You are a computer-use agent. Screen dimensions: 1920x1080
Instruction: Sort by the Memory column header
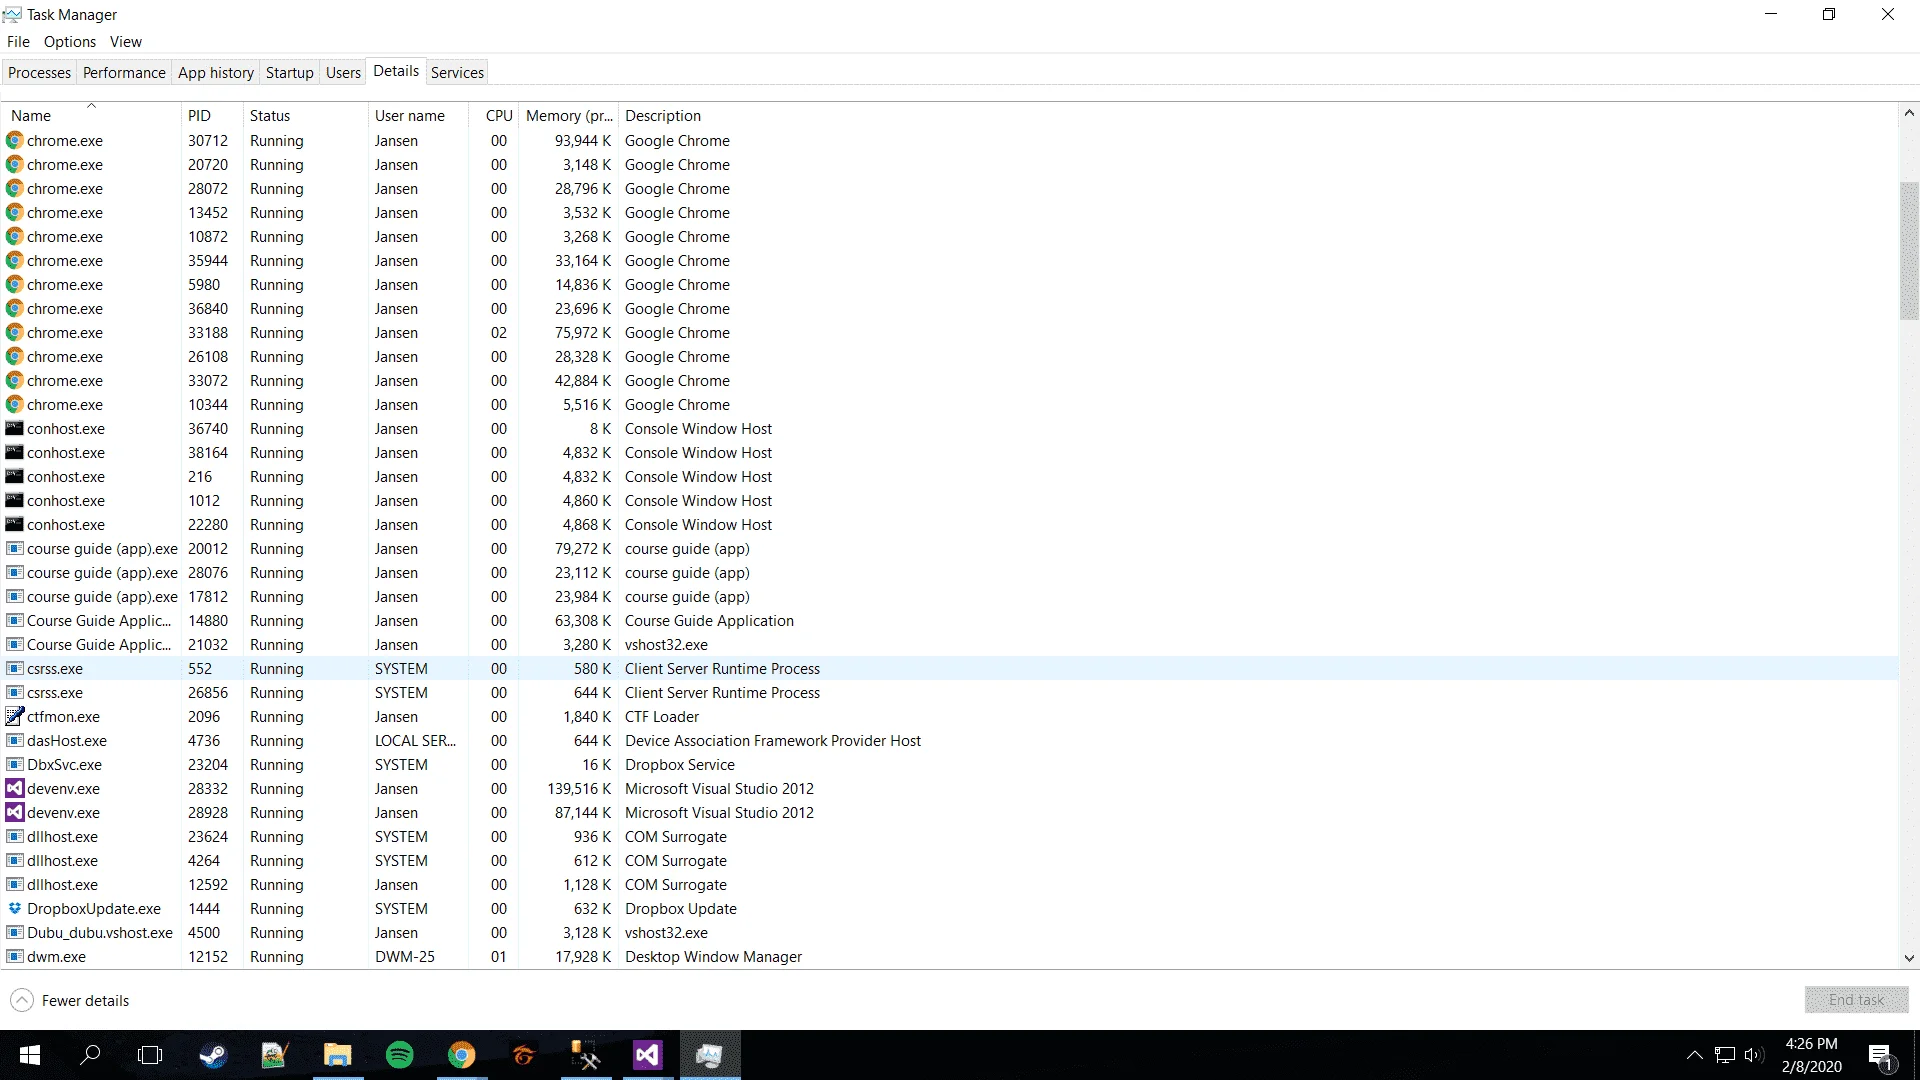point(568,116)
